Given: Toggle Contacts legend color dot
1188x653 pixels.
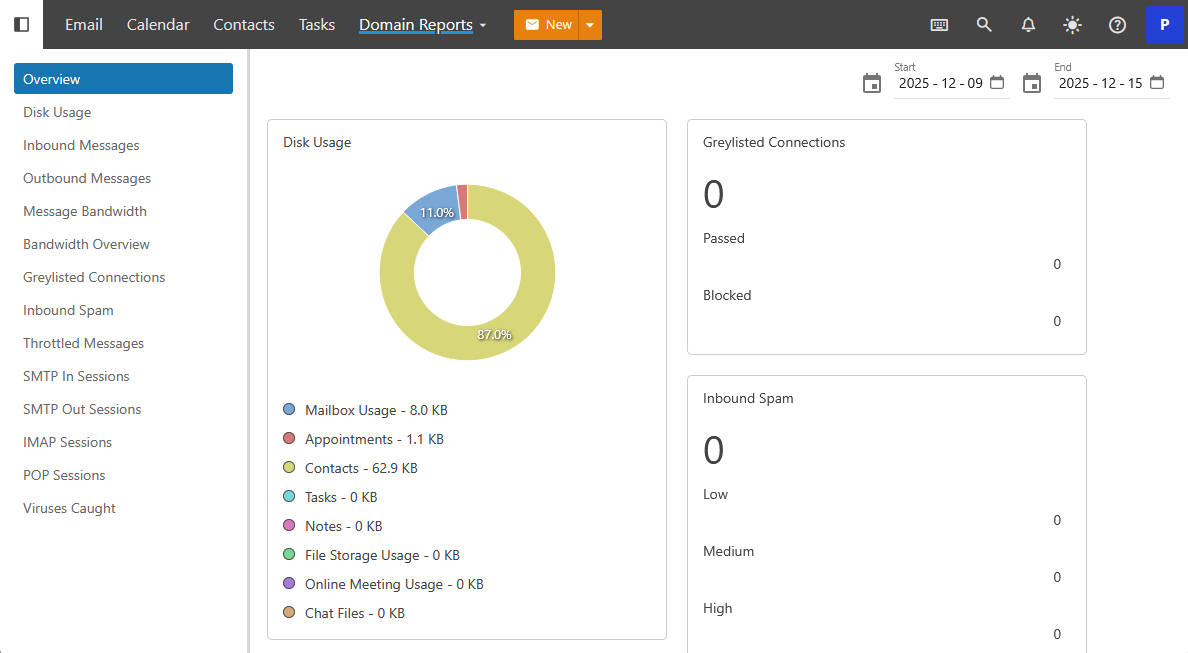Looking at the screenshot, I should pos(289,468).
